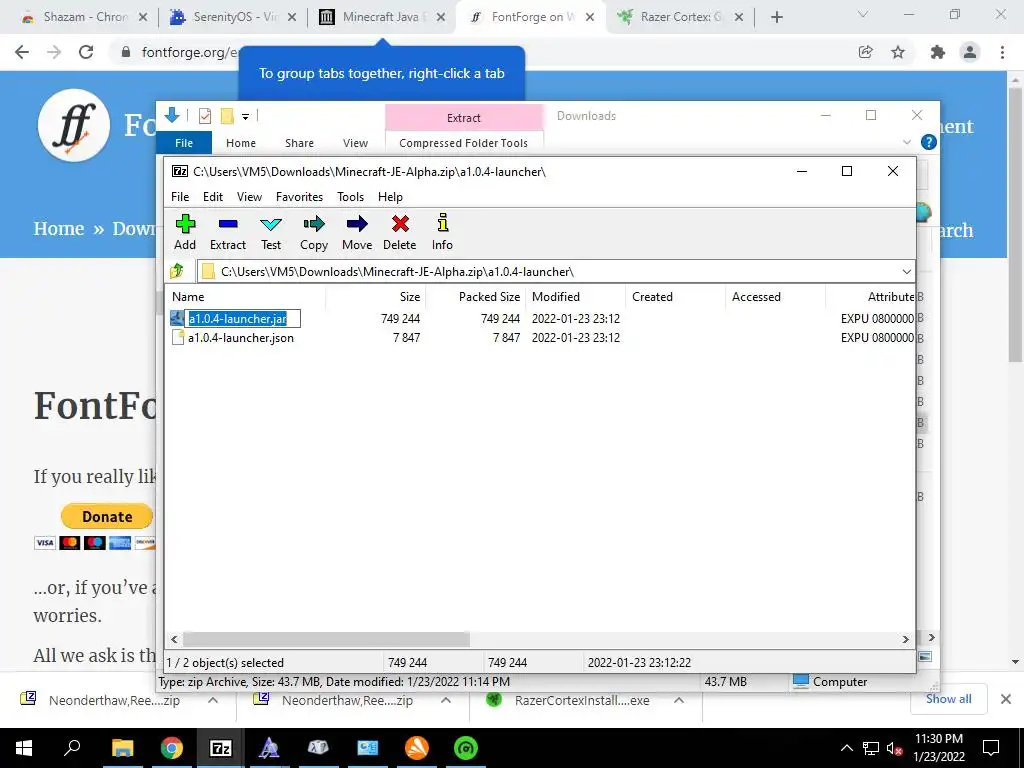Viewport: 1024px width, 768px height.
Task: Expand the Explorer ribbon chevron
Action: pyautogui.click(x=906, y=142)
